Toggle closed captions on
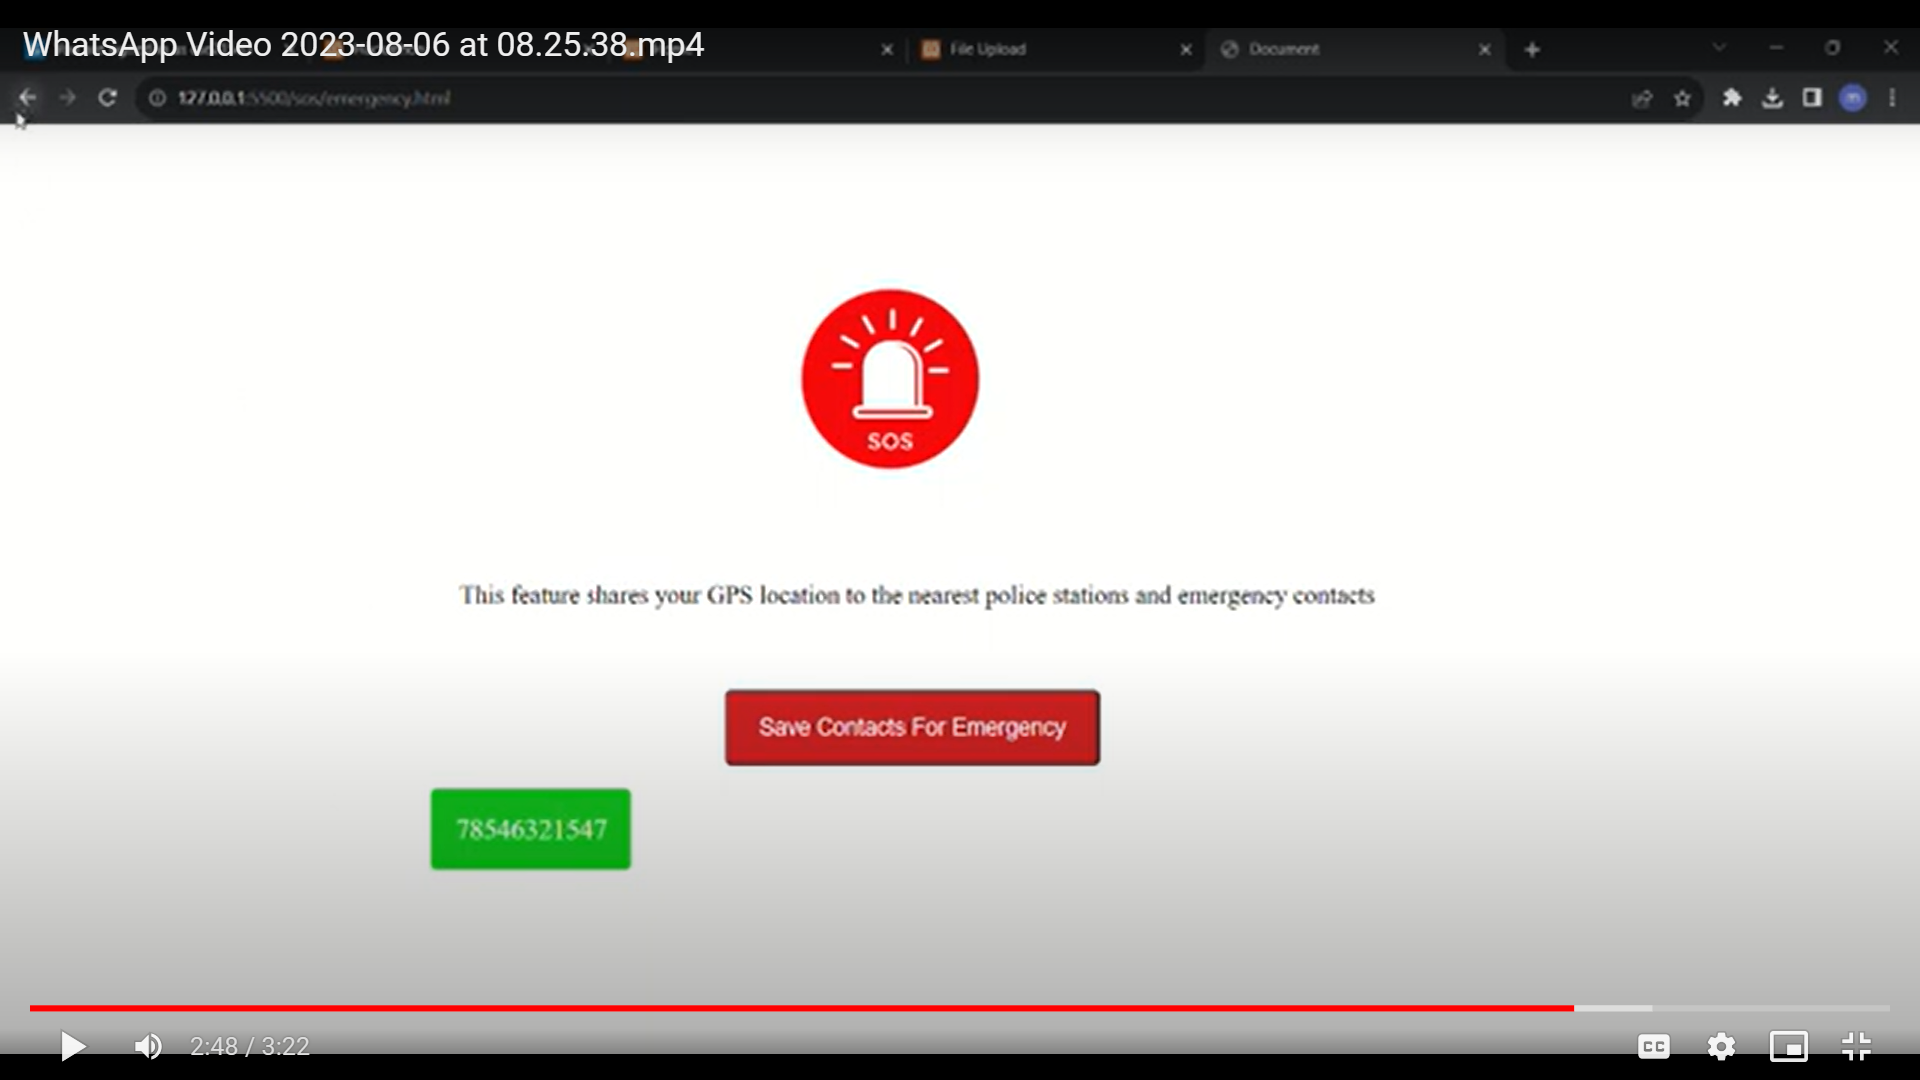Viewport: 1920px width, 1080px height. pos(1653,1046)
